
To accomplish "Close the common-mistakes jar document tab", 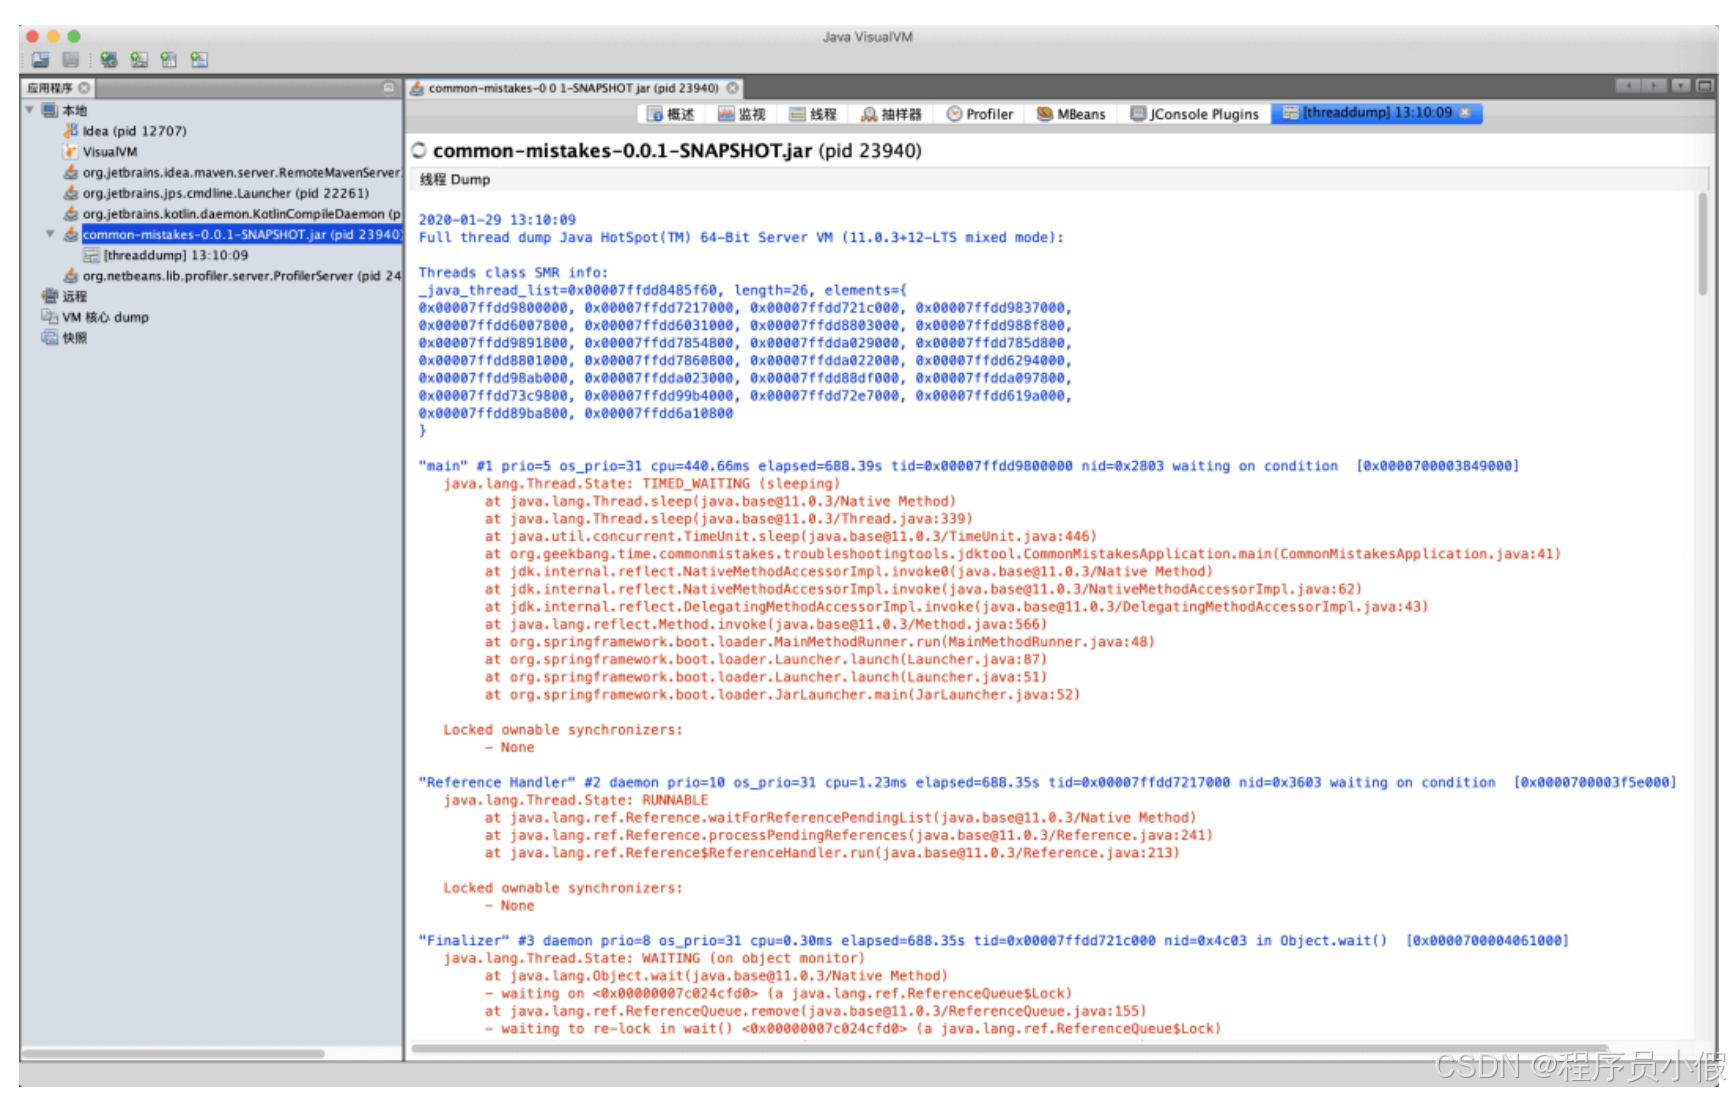I will (x=733, y=88).
